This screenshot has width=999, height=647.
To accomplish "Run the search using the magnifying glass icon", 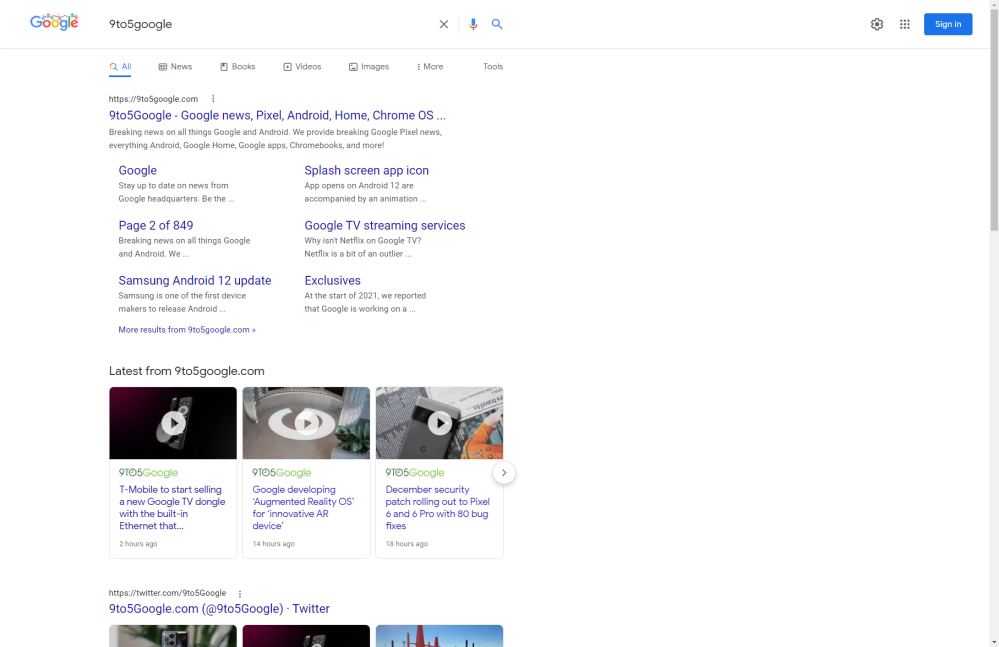I will (497, 24).
